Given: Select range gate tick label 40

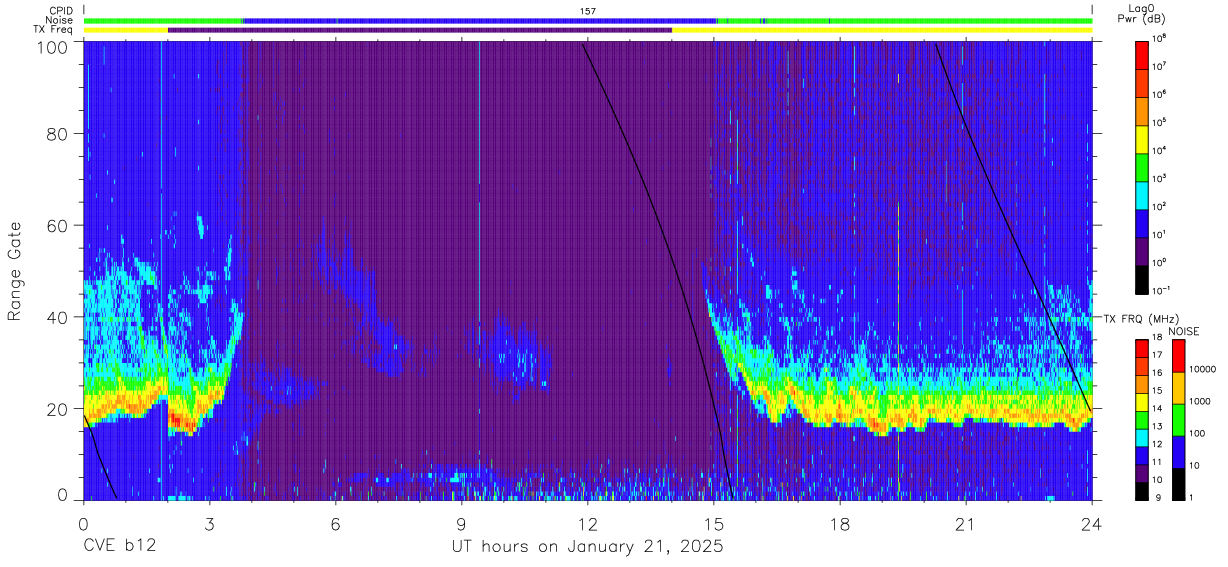Looking at the screenshot, I should click(58, 317).
